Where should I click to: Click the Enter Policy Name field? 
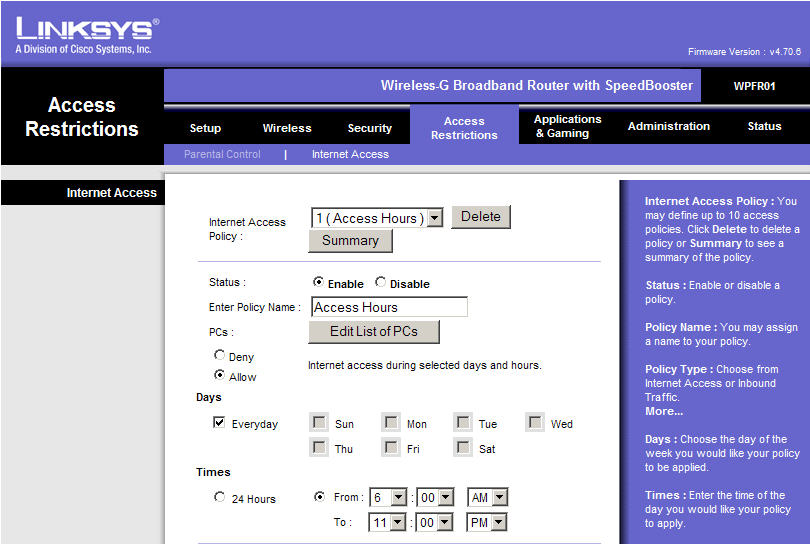[x=389, y=307]
